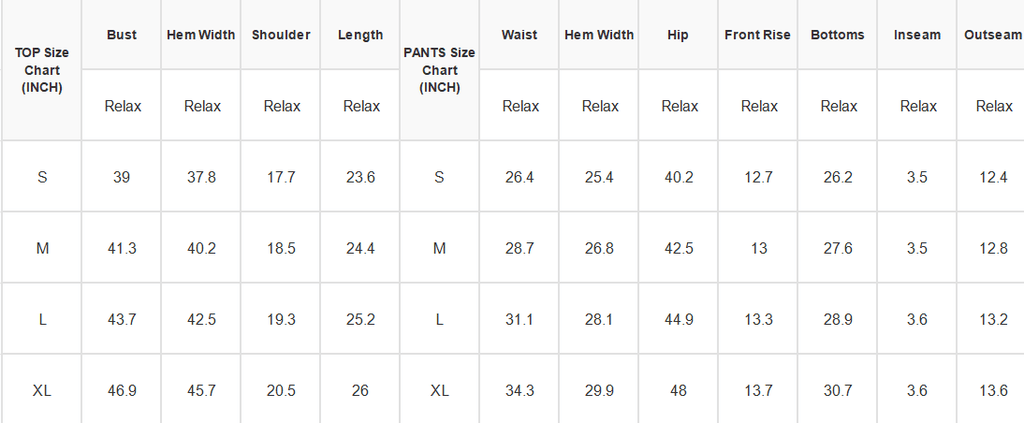1024x423 pixels.
Task: Click the front rise value 13 for M
Action: coord(758,248)
